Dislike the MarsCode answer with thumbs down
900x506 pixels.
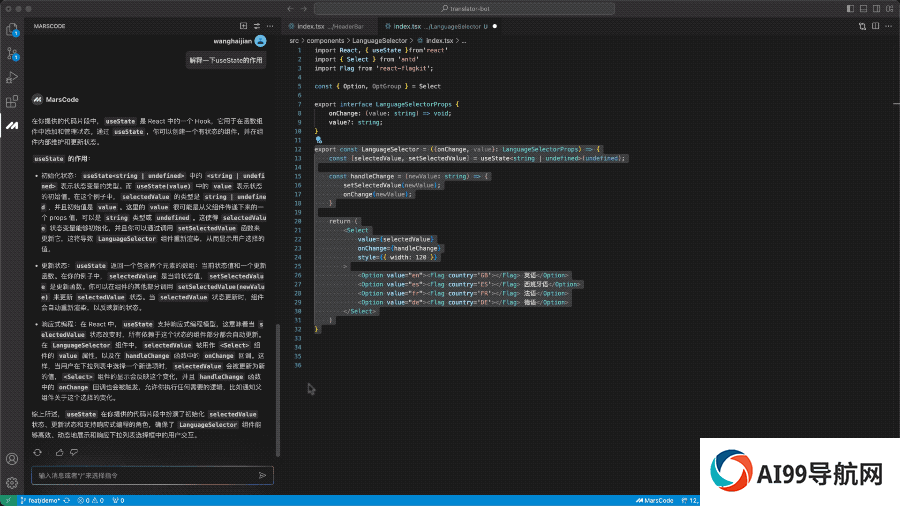pos(74,452)
